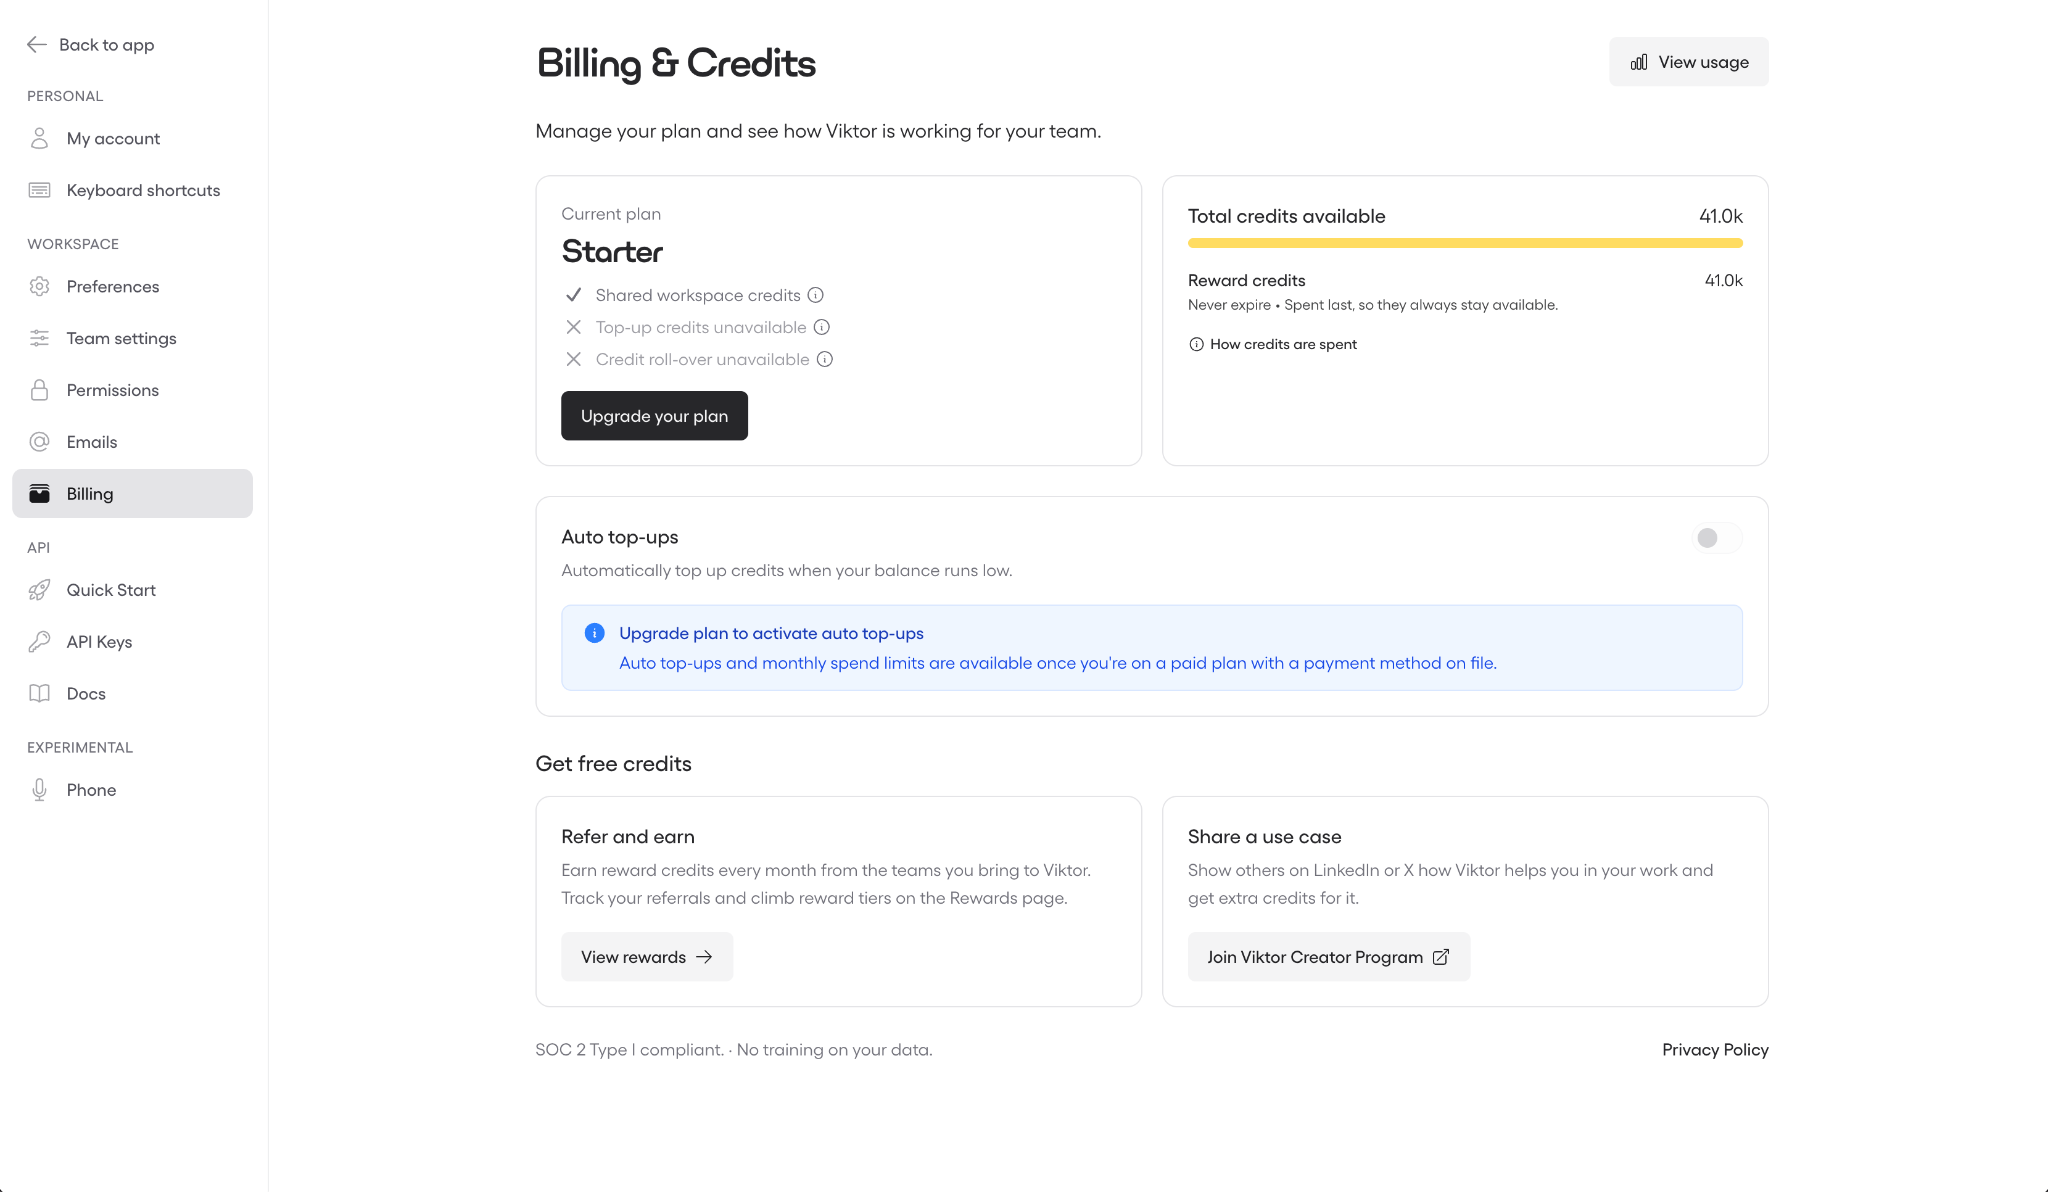Click the API Keys key icon
Screen dimensions: 2048x1192
click(39, 642)
